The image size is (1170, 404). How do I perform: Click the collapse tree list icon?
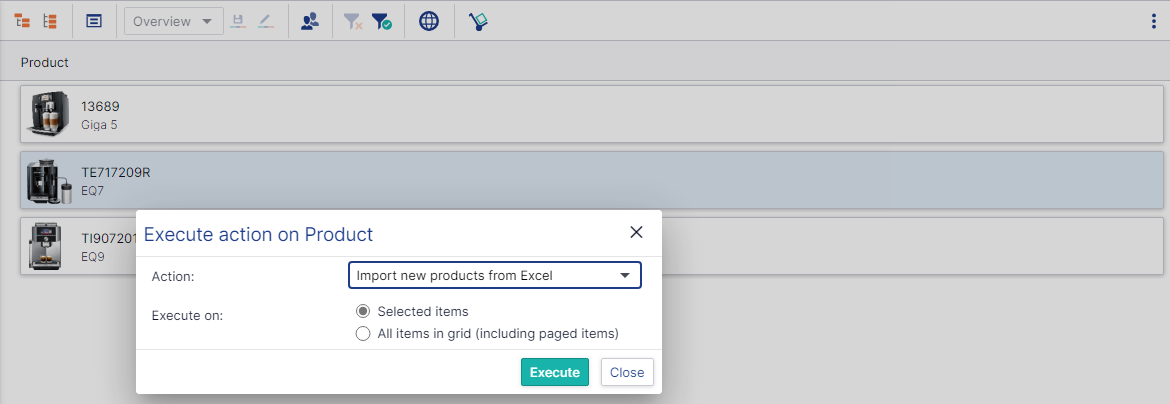click(x=51, y=22)
